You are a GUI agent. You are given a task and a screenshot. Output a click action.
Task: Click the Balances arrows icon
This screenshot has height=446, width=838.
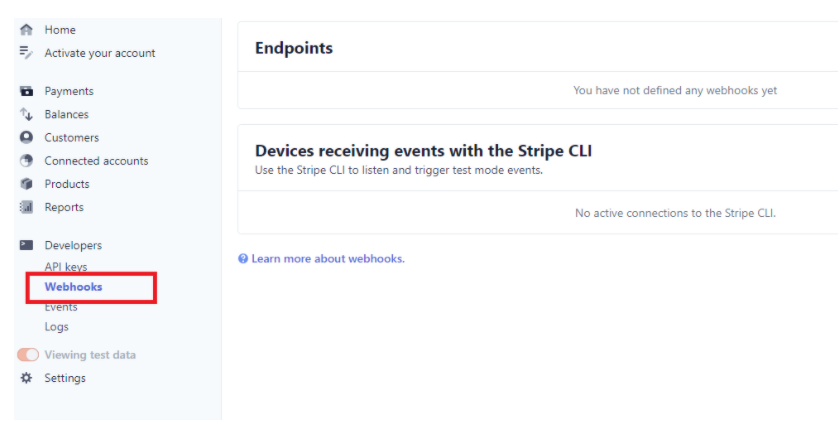click(x=26, y=114)
